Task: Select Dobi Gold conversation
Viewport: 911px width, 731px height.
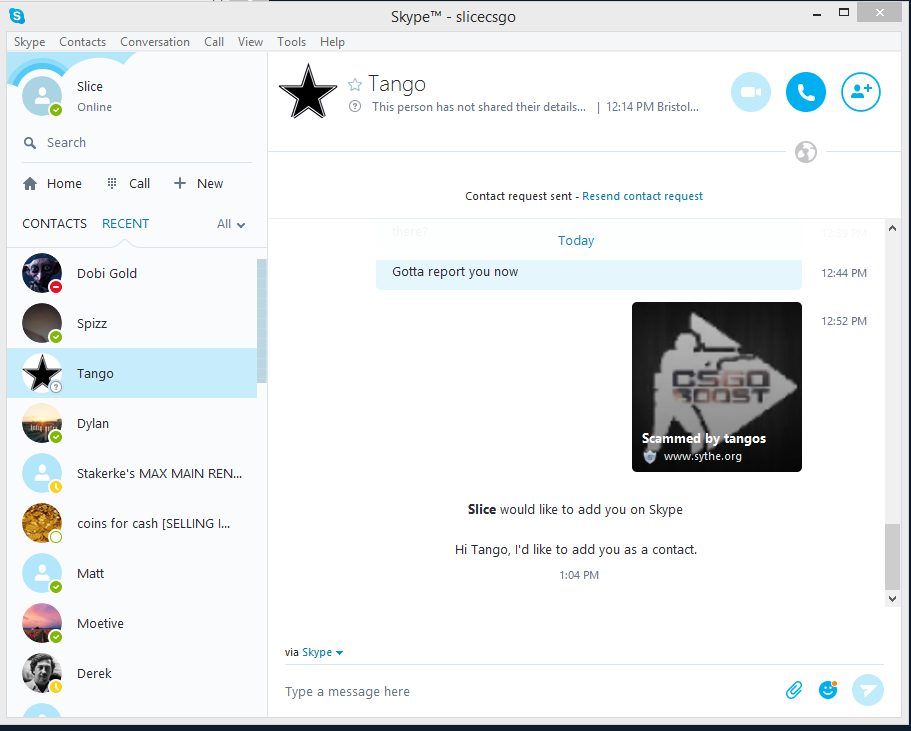Action: click(x=132, y=273)
